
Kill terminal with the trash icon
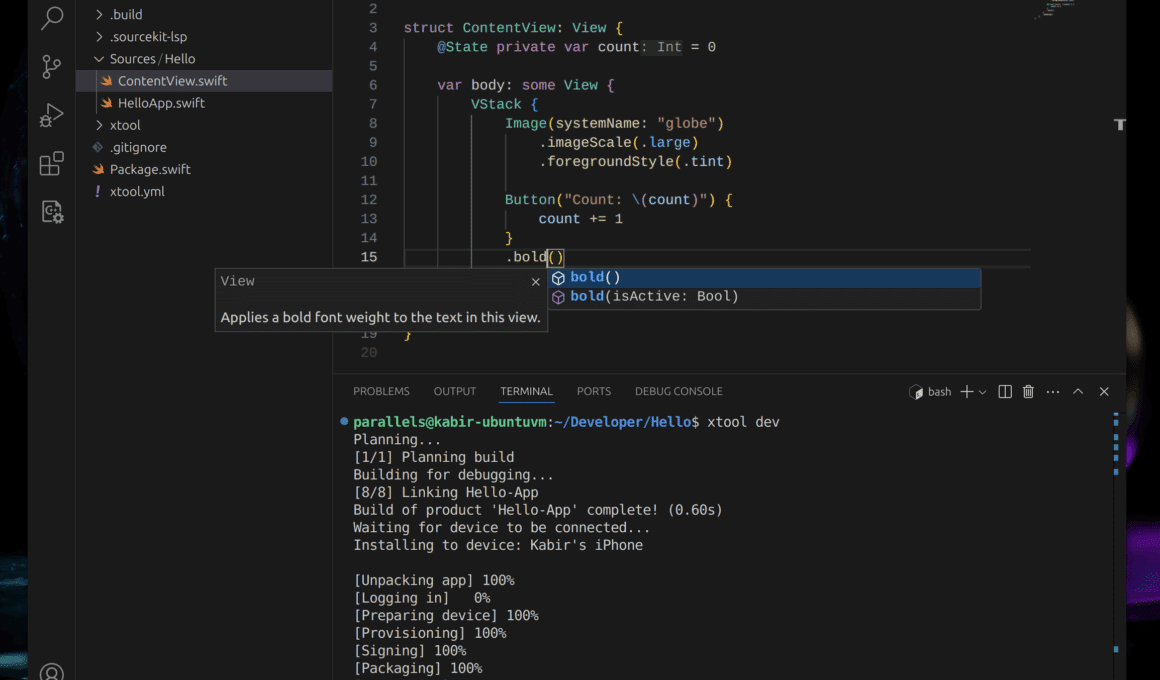tap(1028, 392)
